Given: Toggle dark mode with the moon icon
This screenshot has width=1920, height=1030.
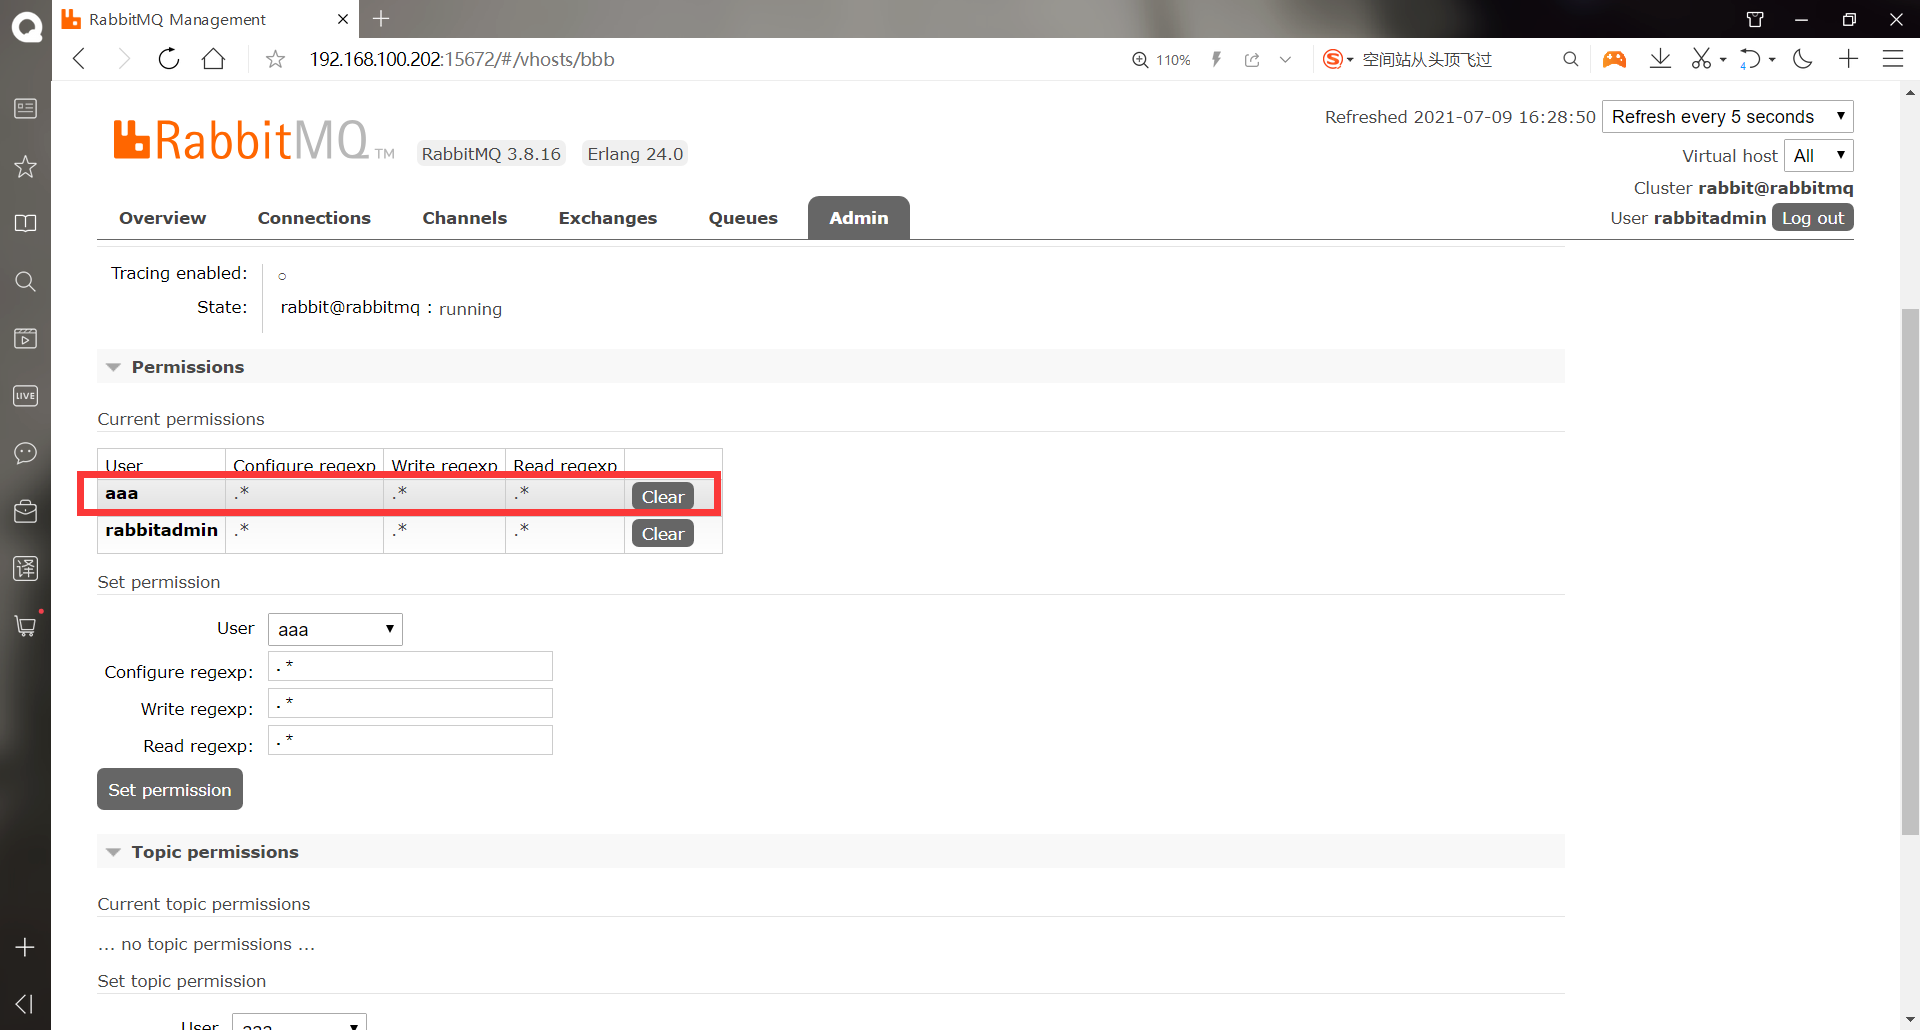Looking at the screenshot, I should pyautogui.click(x=1802, y=59).
